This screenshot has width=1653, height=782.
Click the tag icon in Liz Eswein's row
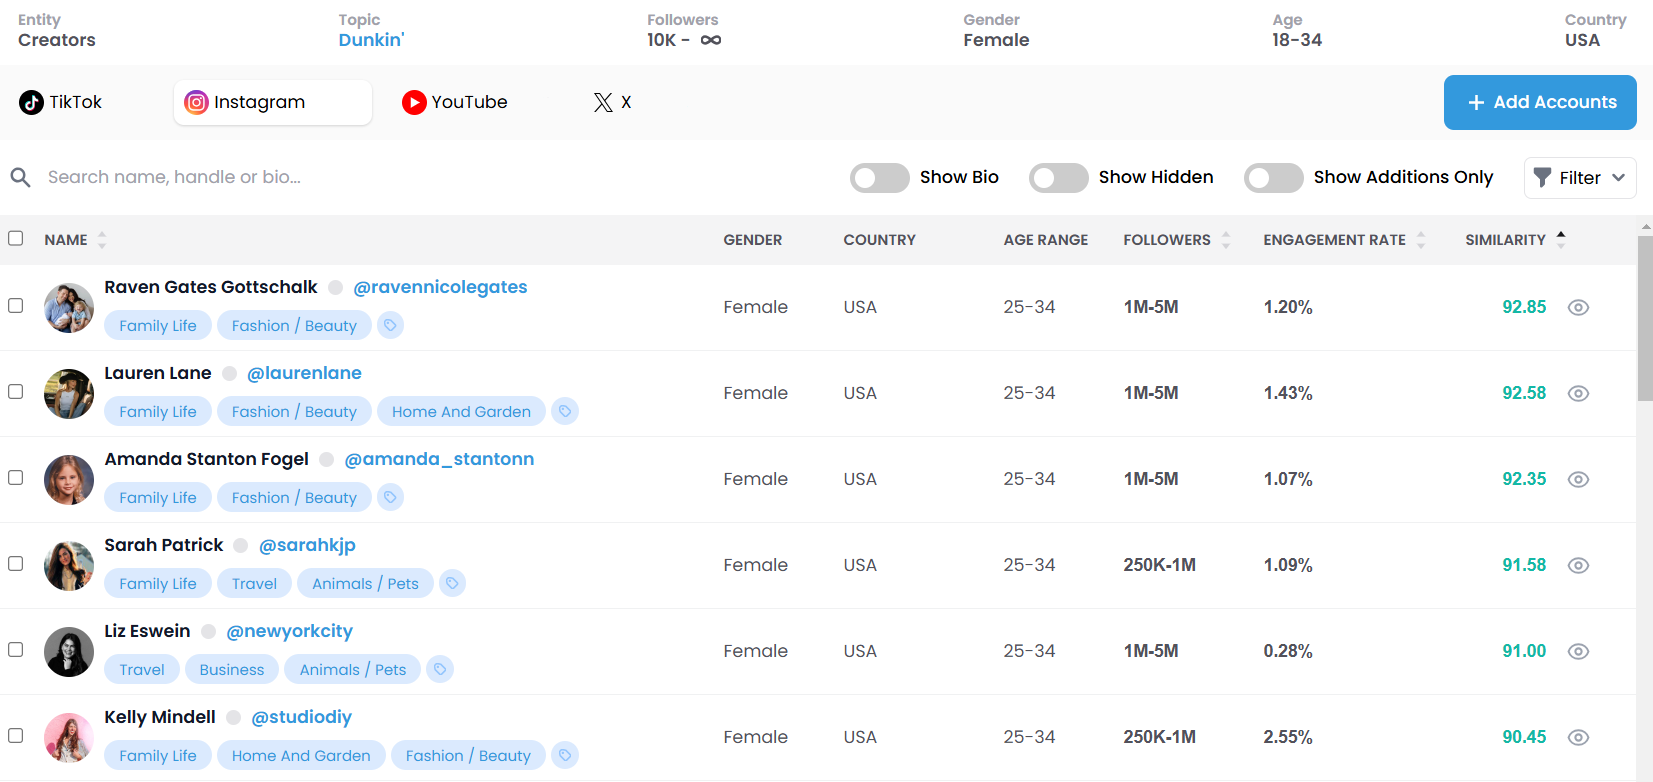pyautogui.click(x=440, y=669)
